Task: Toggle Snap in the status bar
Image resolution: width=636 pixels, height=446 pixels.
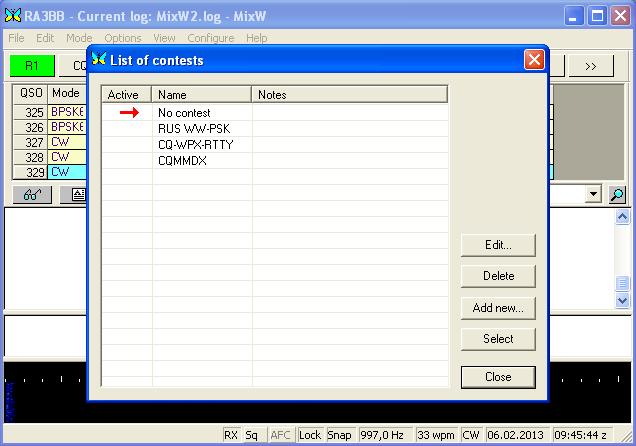Action: [340, 435]
